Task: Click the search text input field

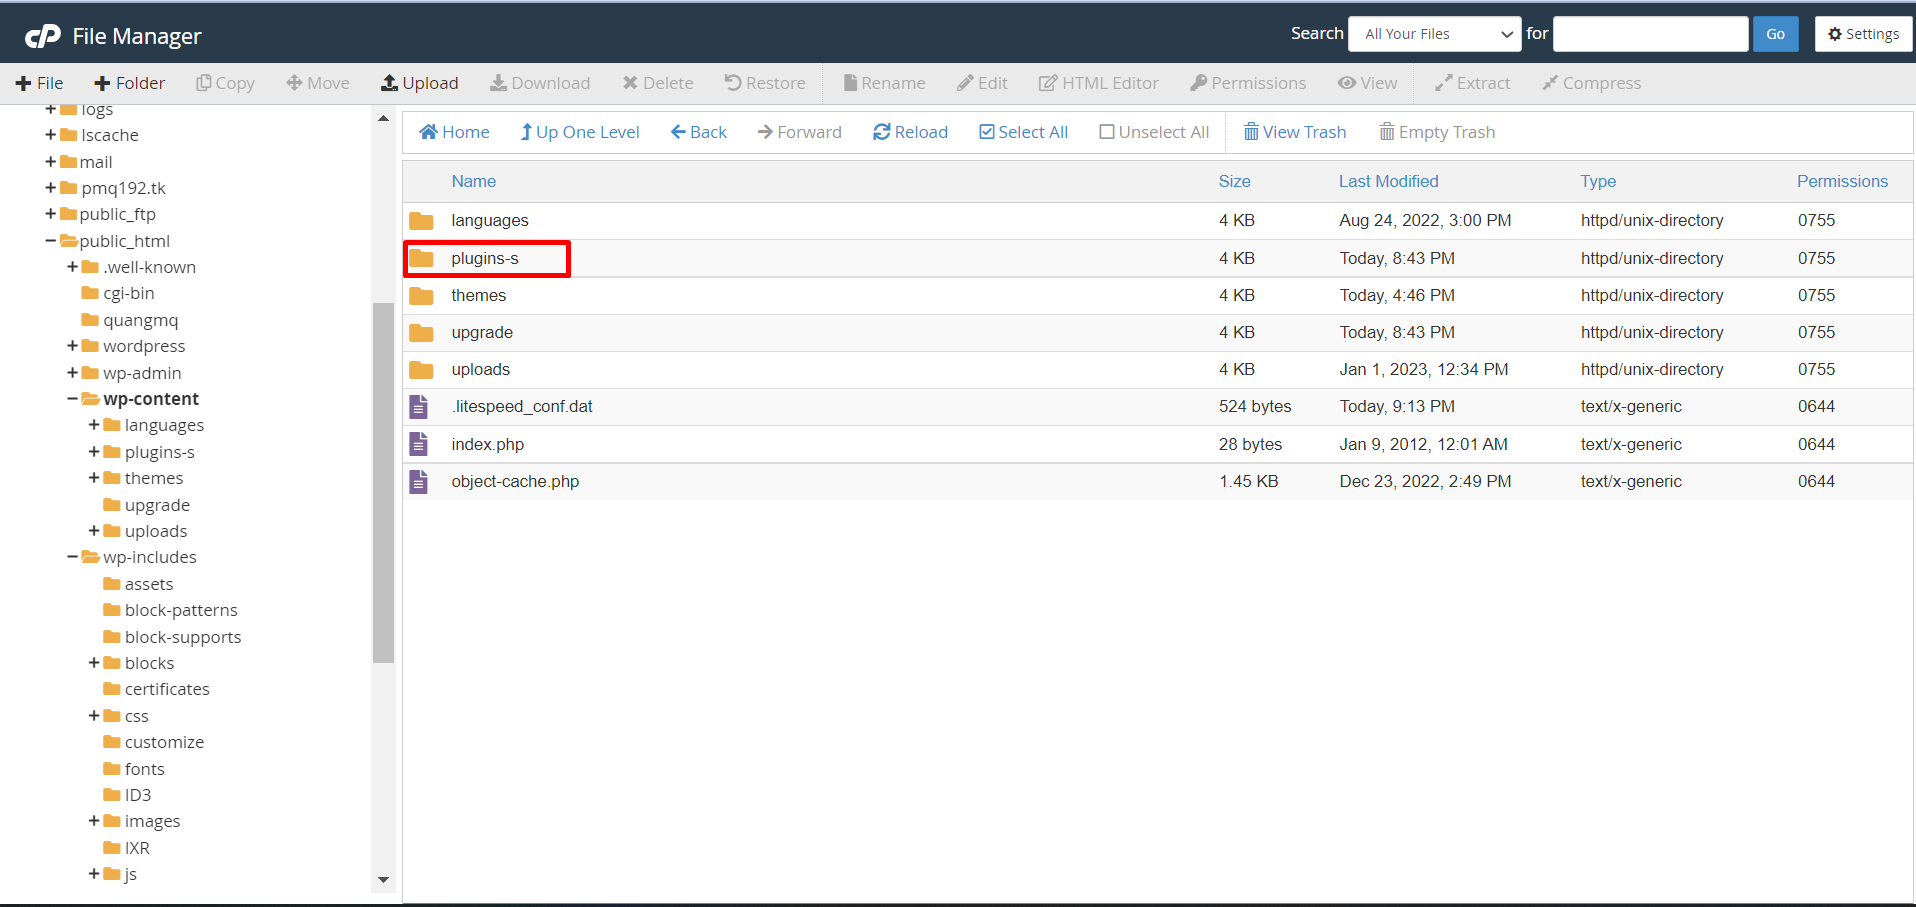Action: coord(1650,34)
